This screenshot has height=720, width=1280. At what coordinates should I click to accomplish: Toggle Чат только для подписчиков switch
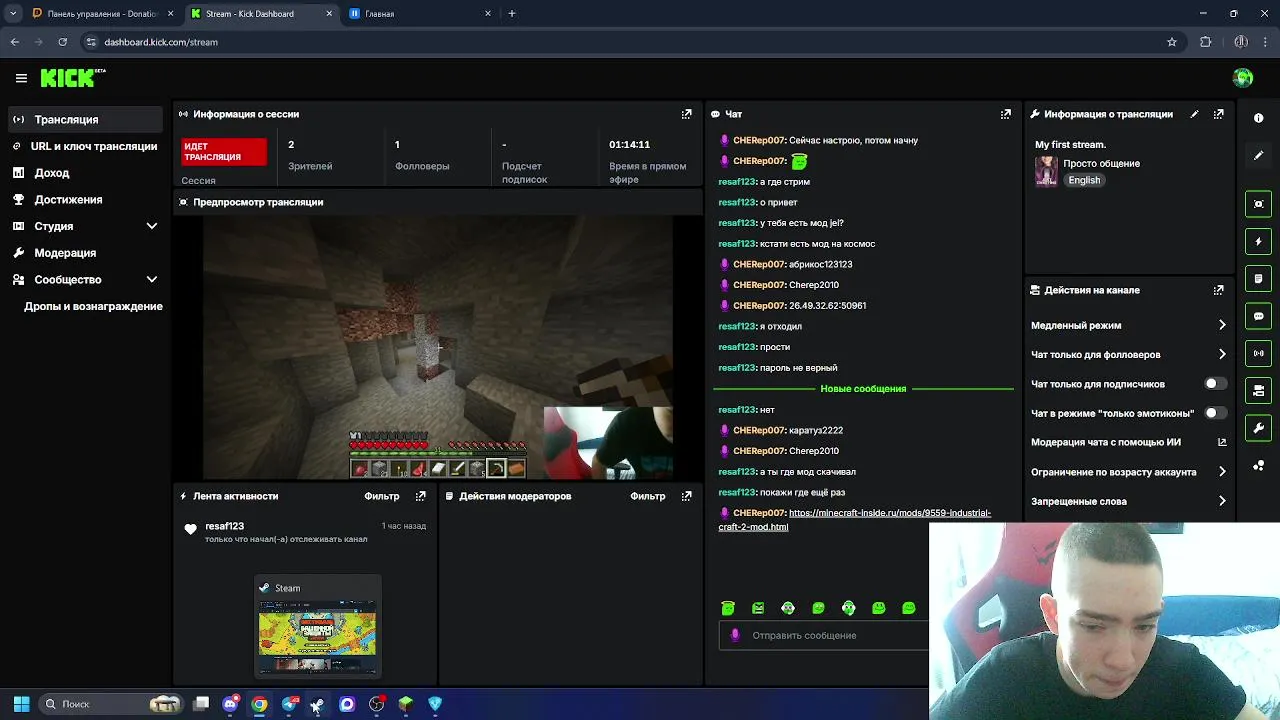pyautogui.click(x=1215, y=384)
